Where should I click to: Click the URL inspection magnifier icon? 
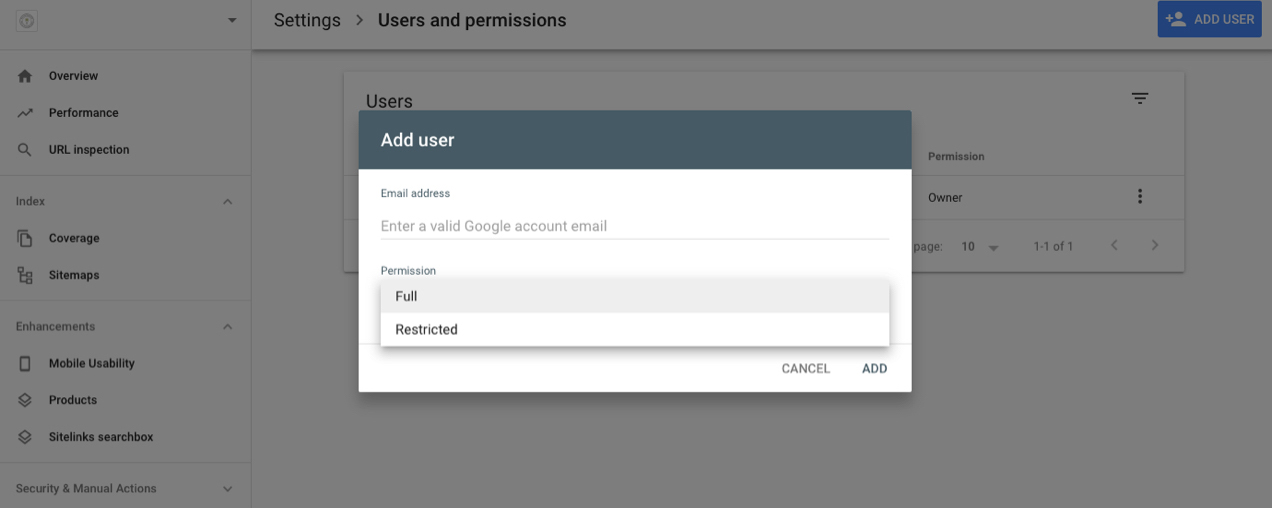25,150
